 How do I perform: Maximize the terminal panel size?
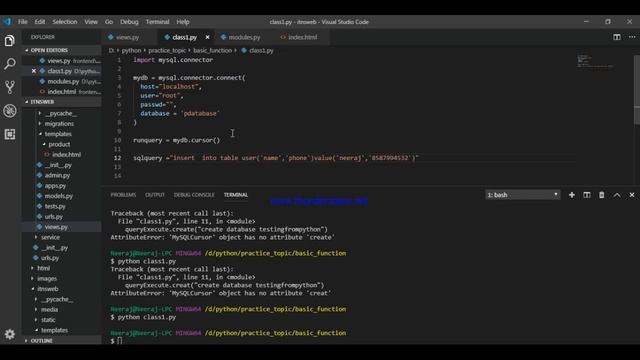coord(617,195)
